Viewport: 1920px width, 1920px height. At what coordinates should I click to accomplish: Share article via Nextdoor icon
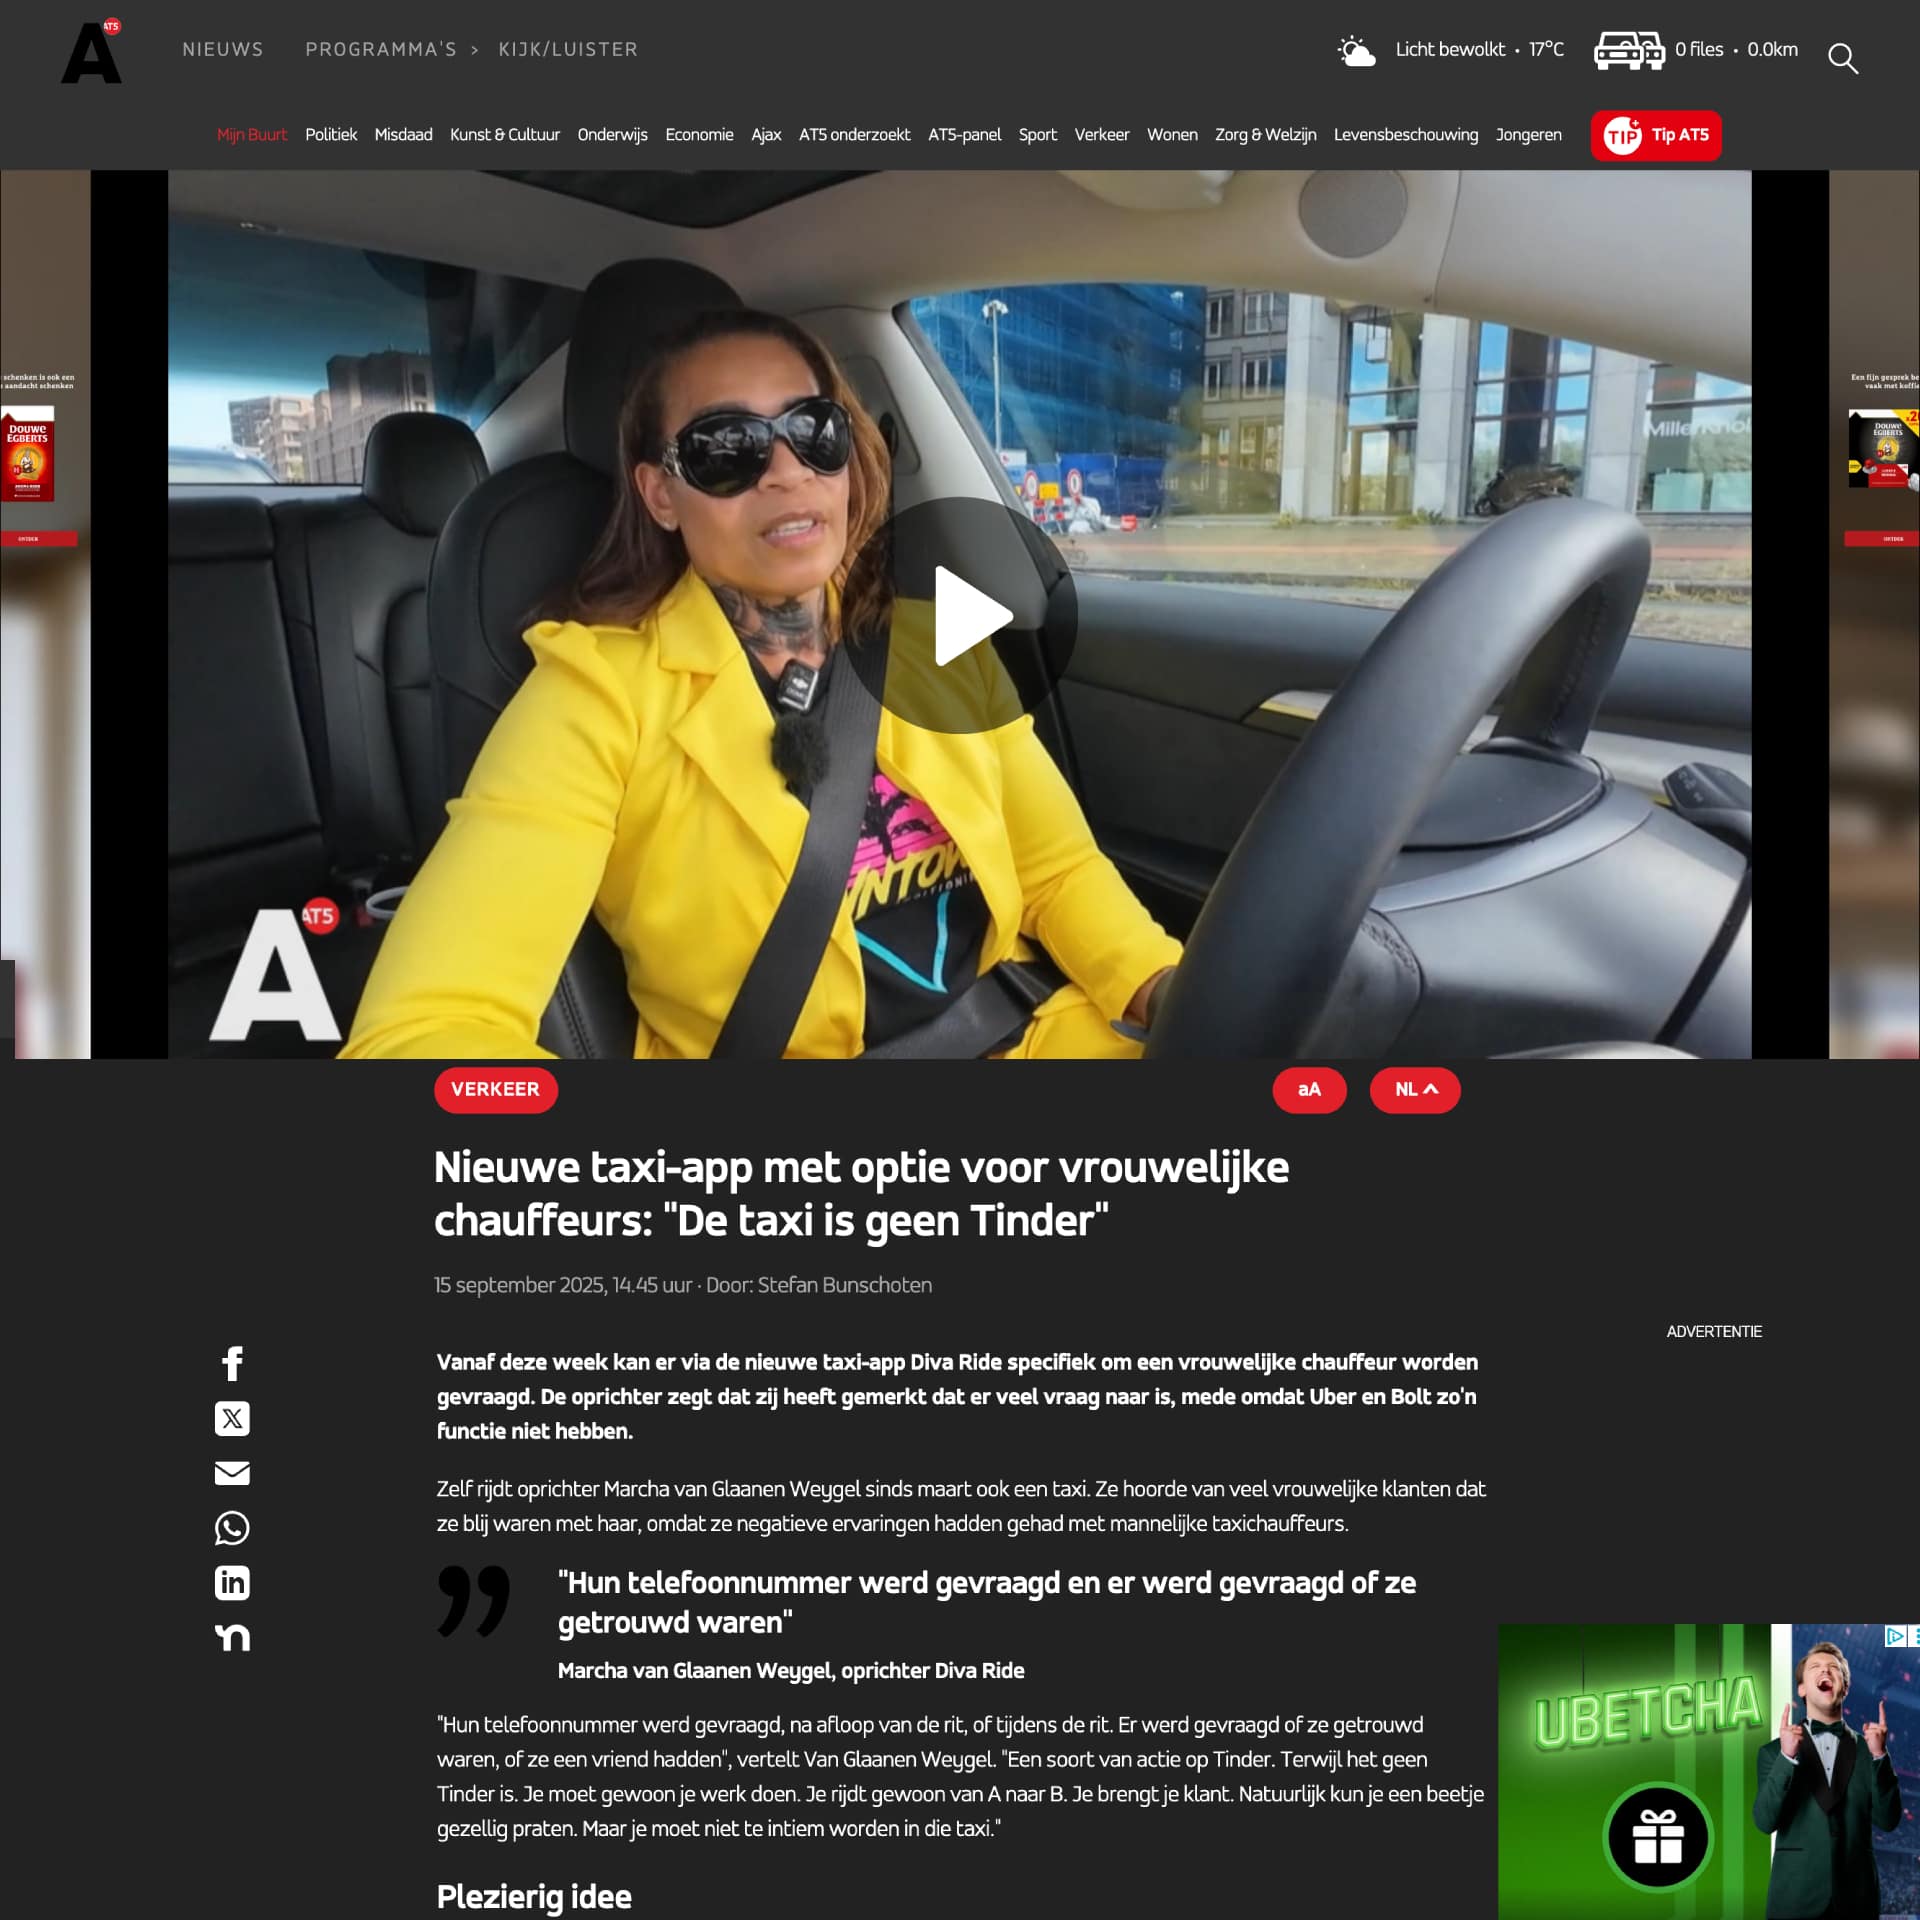[232, 1637]
